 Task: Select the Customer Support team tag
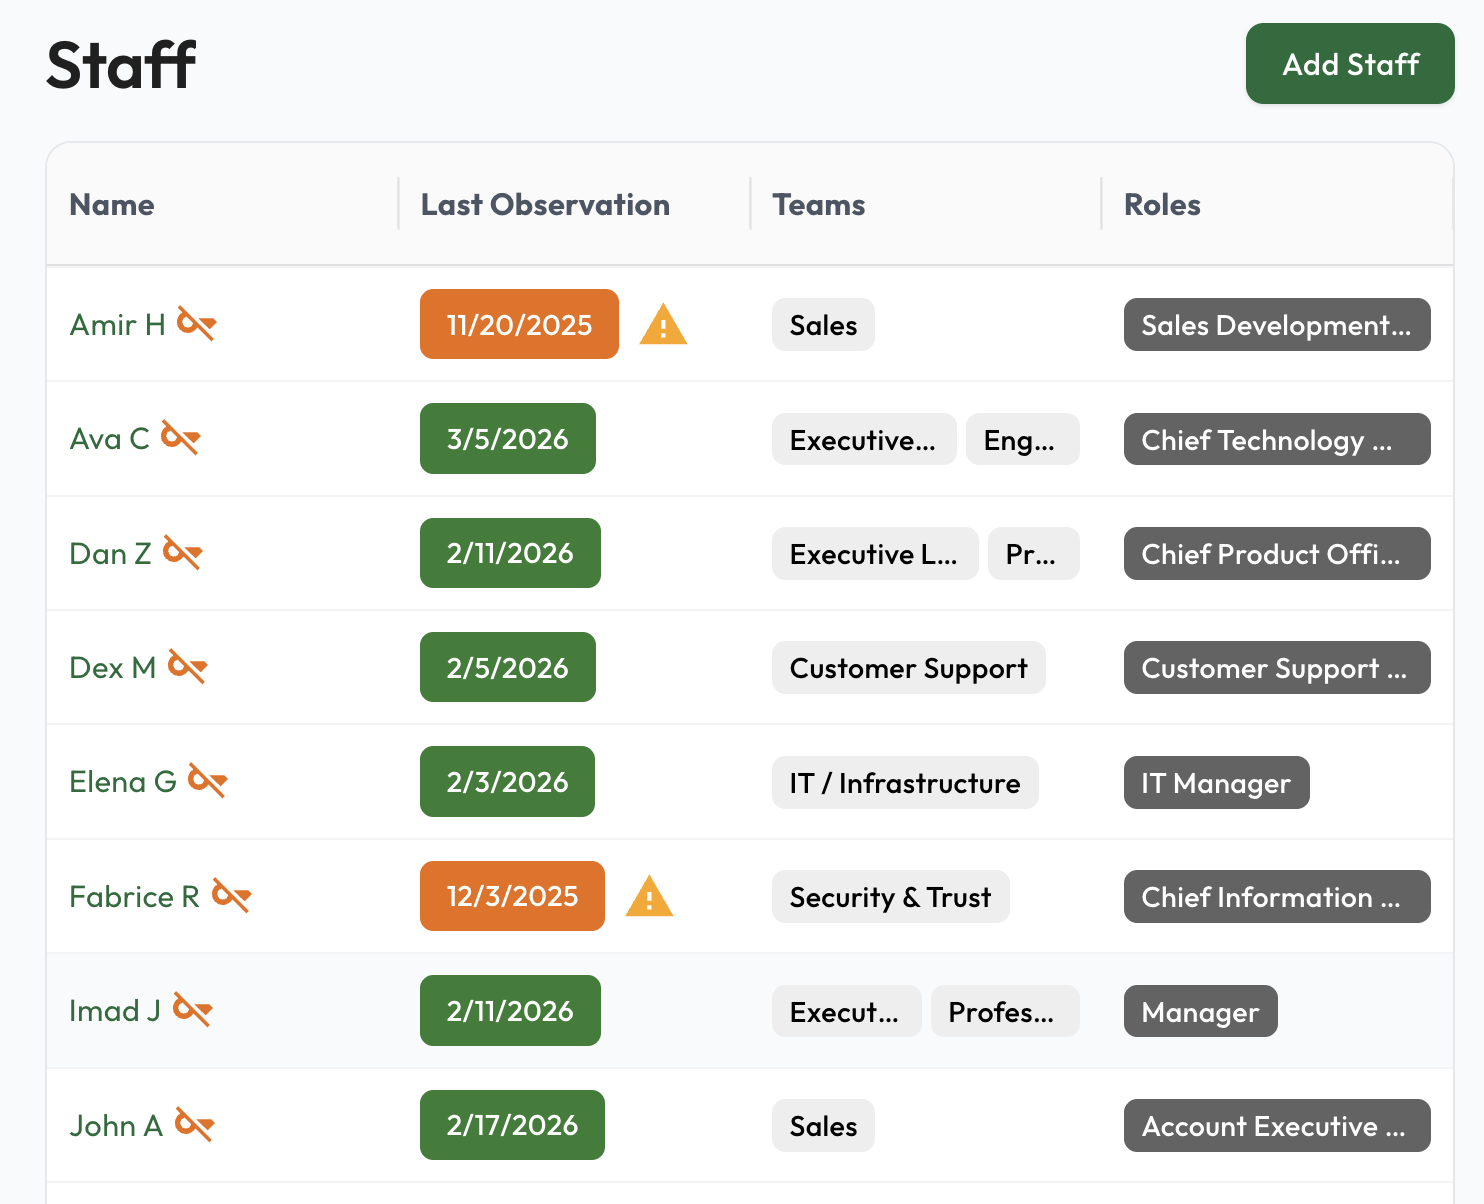pyautogui.click(x=908, y=667)
